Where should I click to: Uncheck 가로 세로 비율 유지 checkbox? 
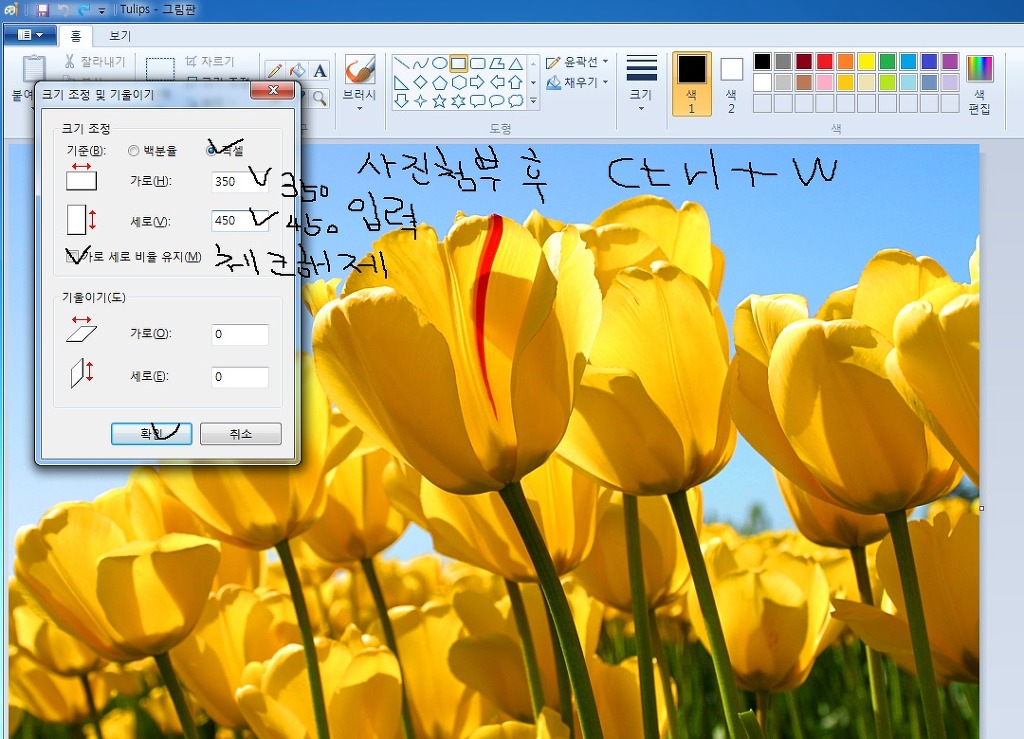pos(72,257)
